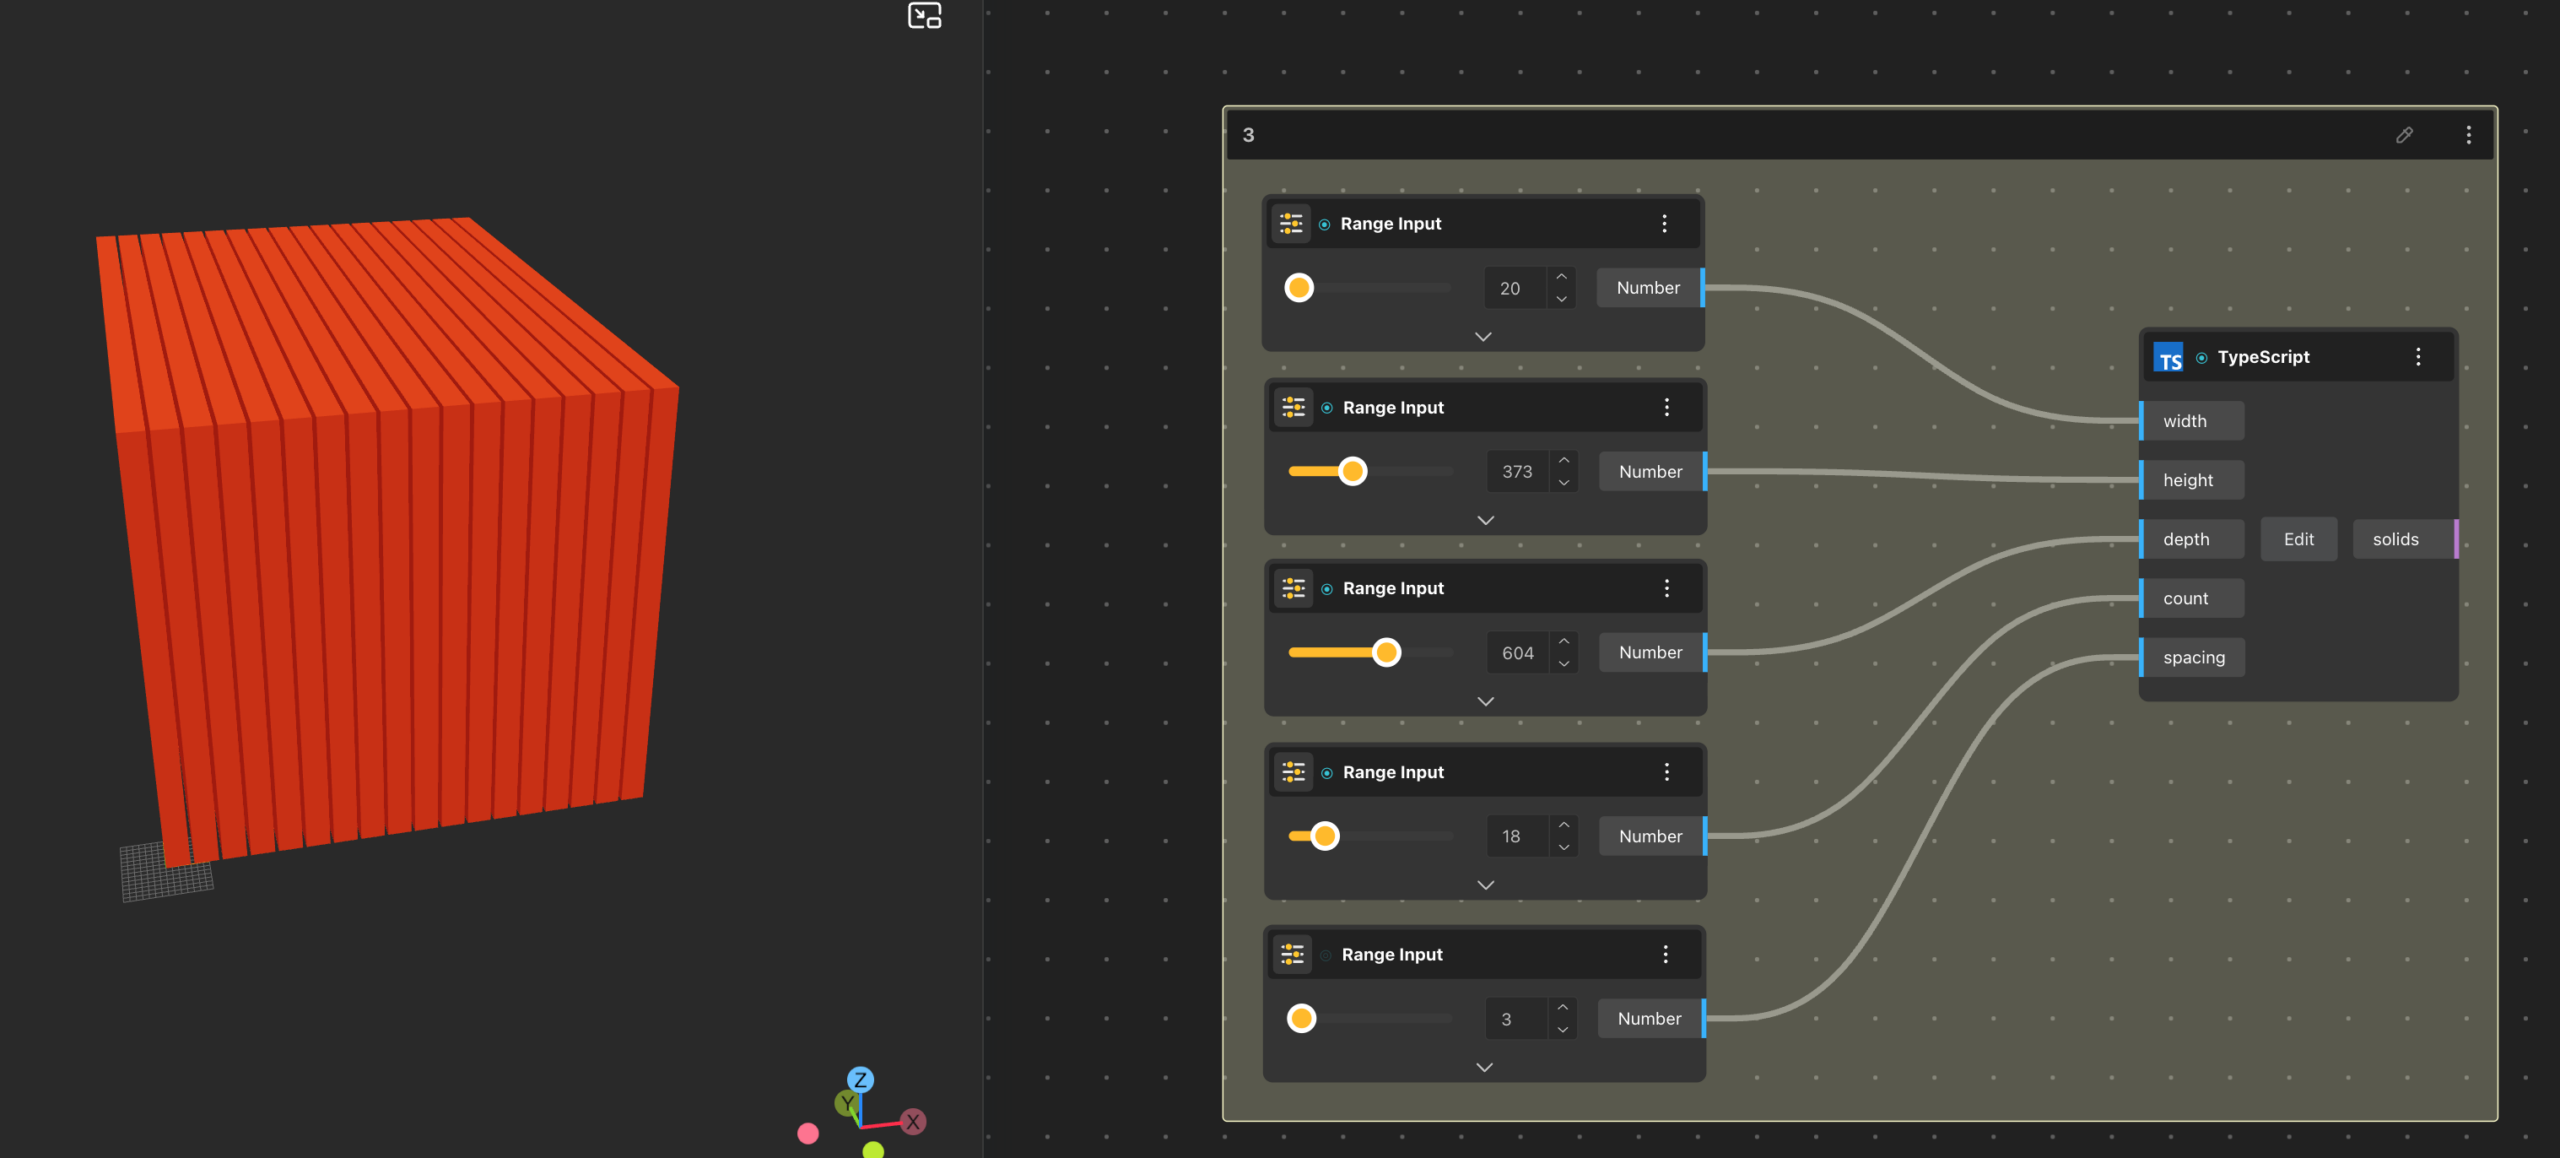Open TypeScript node three-dot menu
Viewport: 2560px width, 1158px height.
(2418, 357)
